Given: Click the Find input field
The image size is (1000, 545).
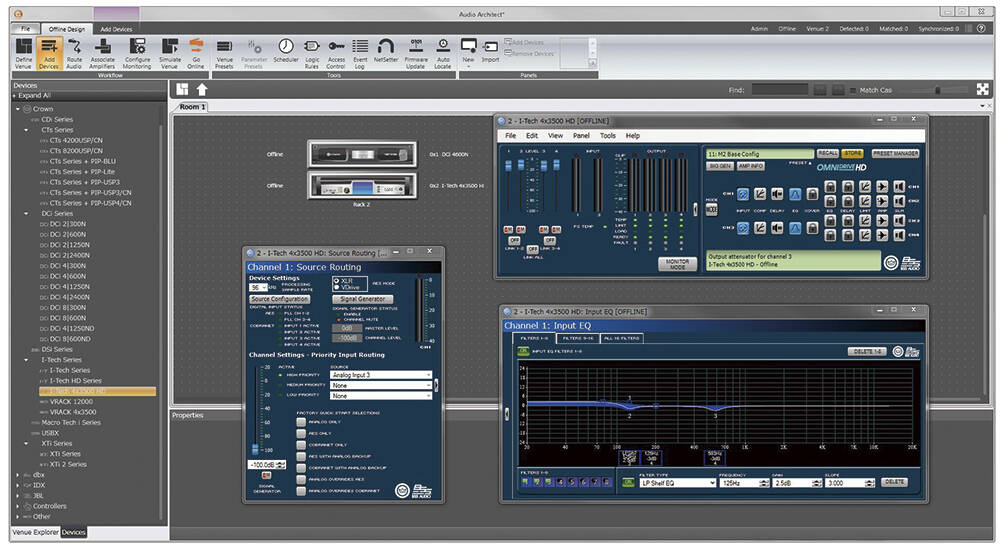Looking at the screenshot, I should point(779,90).
